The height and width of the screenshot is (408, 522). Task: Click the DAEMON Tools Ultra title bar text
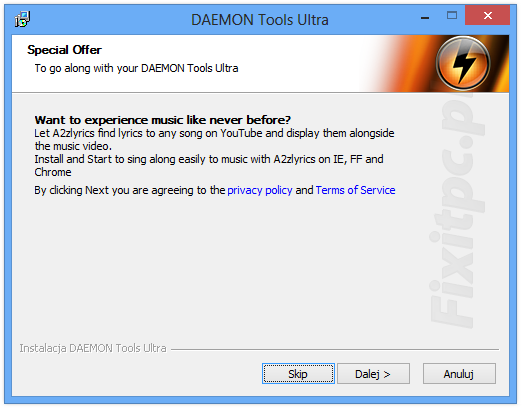pyautogui.click(x=260, y=20)
